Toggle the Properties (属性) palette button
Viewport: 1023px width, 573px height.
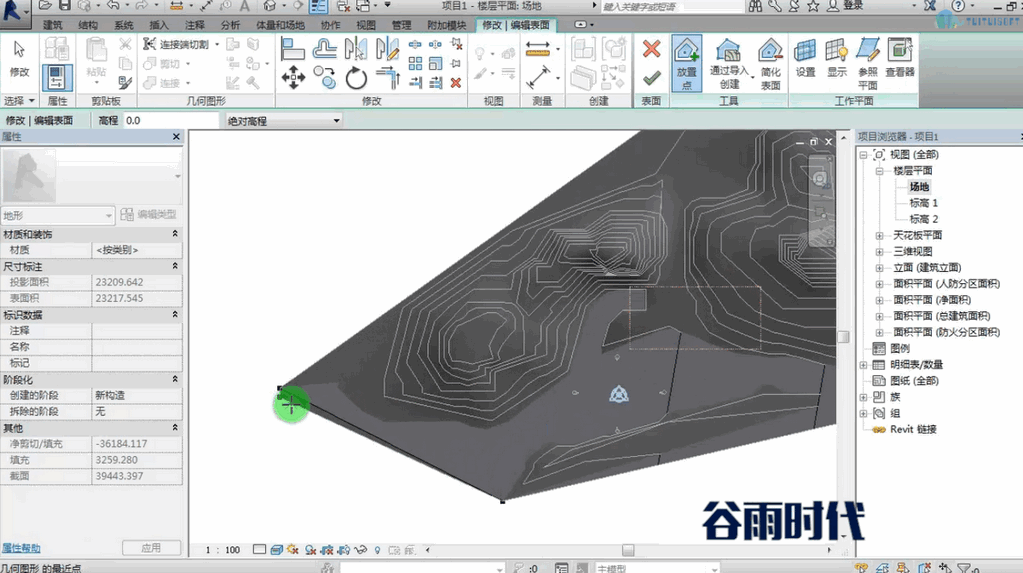tap(57, 78)
